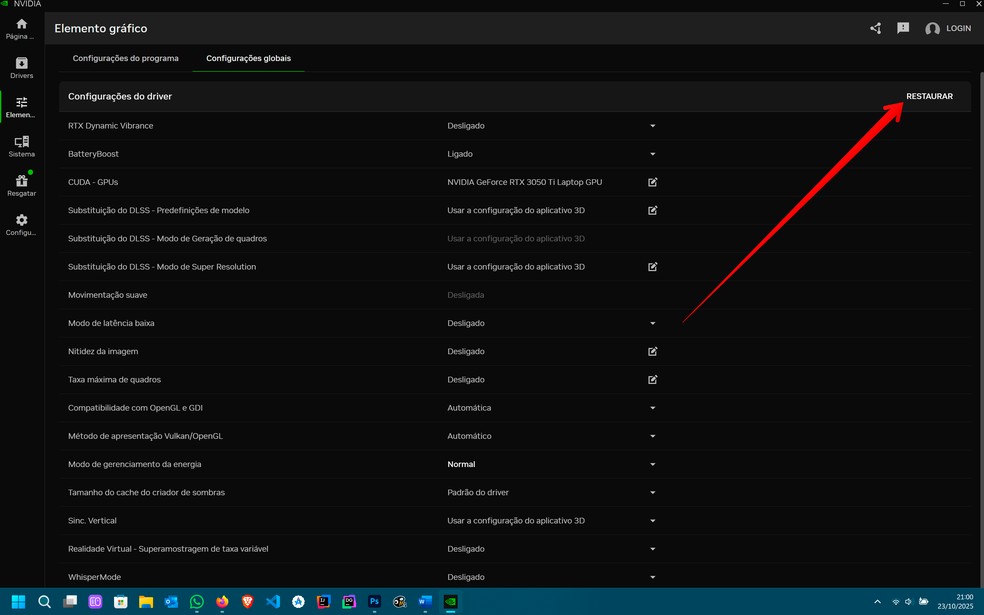The width and height of the screenshot is (984, 615).
Task: Expand the RTX Dynamic Vibrance dropdown
Action: point(652,126)
